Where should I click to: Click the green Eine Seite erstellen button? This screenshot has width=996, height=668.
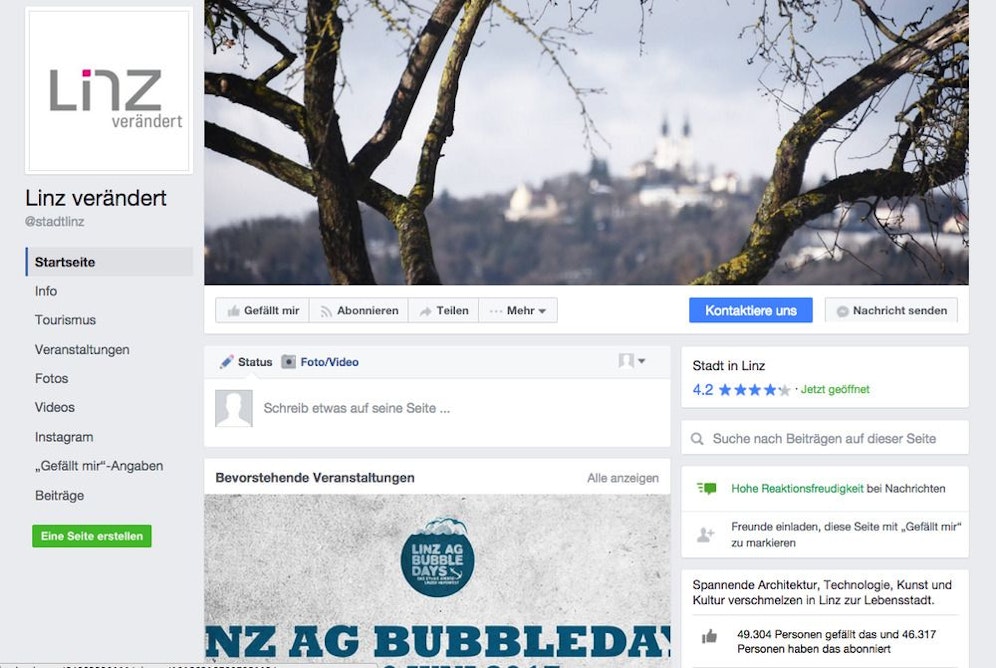(92, 536)
